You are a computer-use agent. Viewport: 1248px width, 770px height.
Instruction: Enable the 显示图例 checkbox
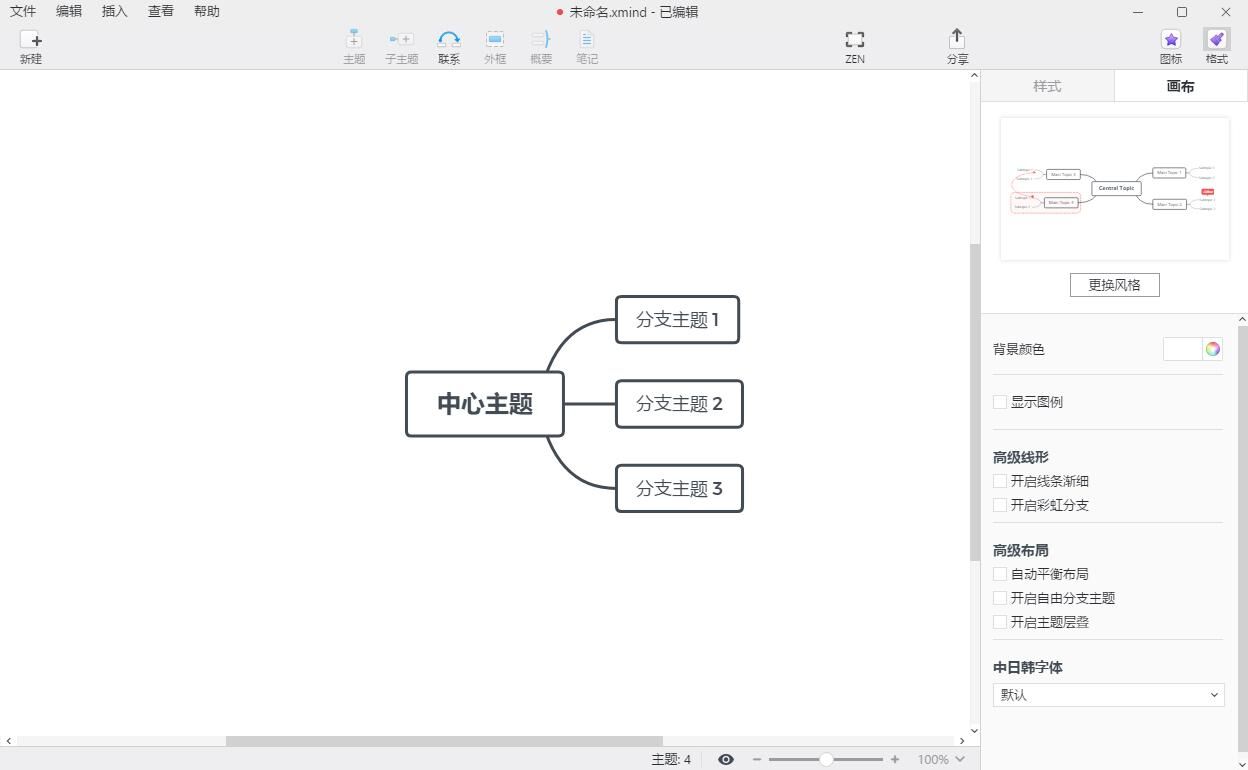pos(1000,402)
